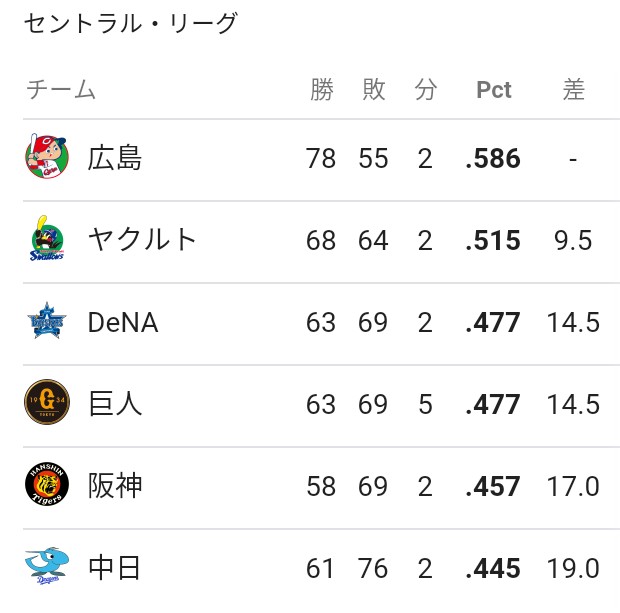Click the 敗 losses column header

coord(374,89)
